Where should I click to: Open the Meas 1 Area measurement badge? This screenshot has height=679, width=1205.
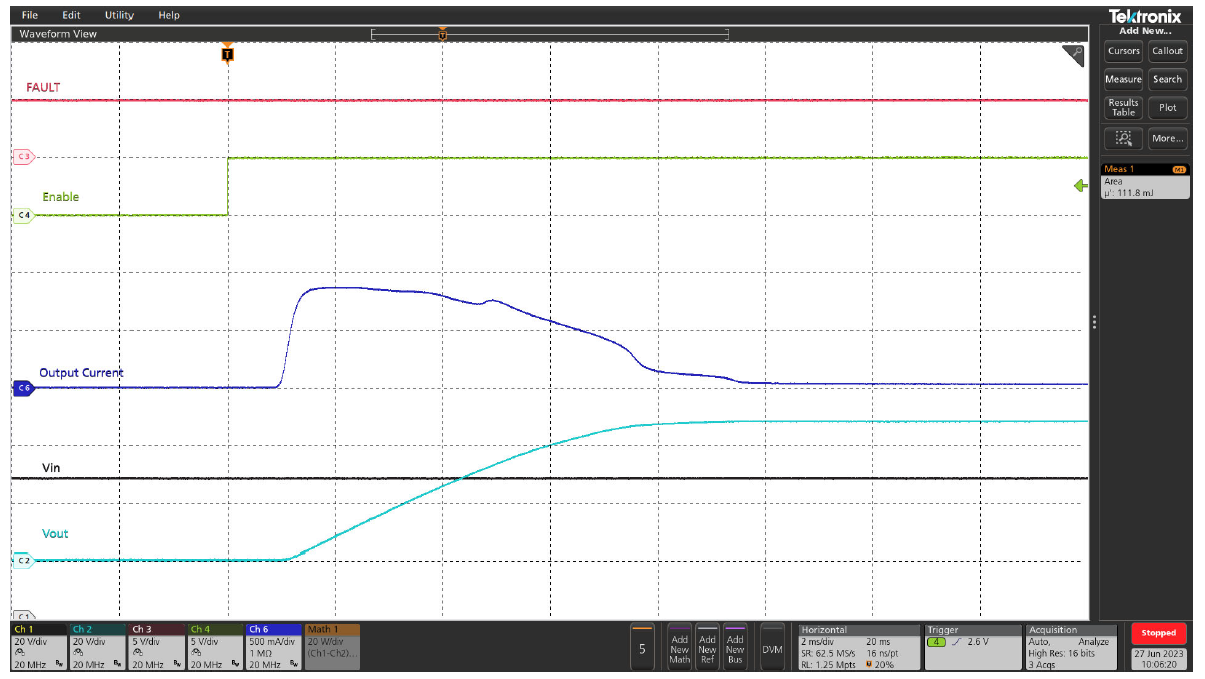point(1144,181)
